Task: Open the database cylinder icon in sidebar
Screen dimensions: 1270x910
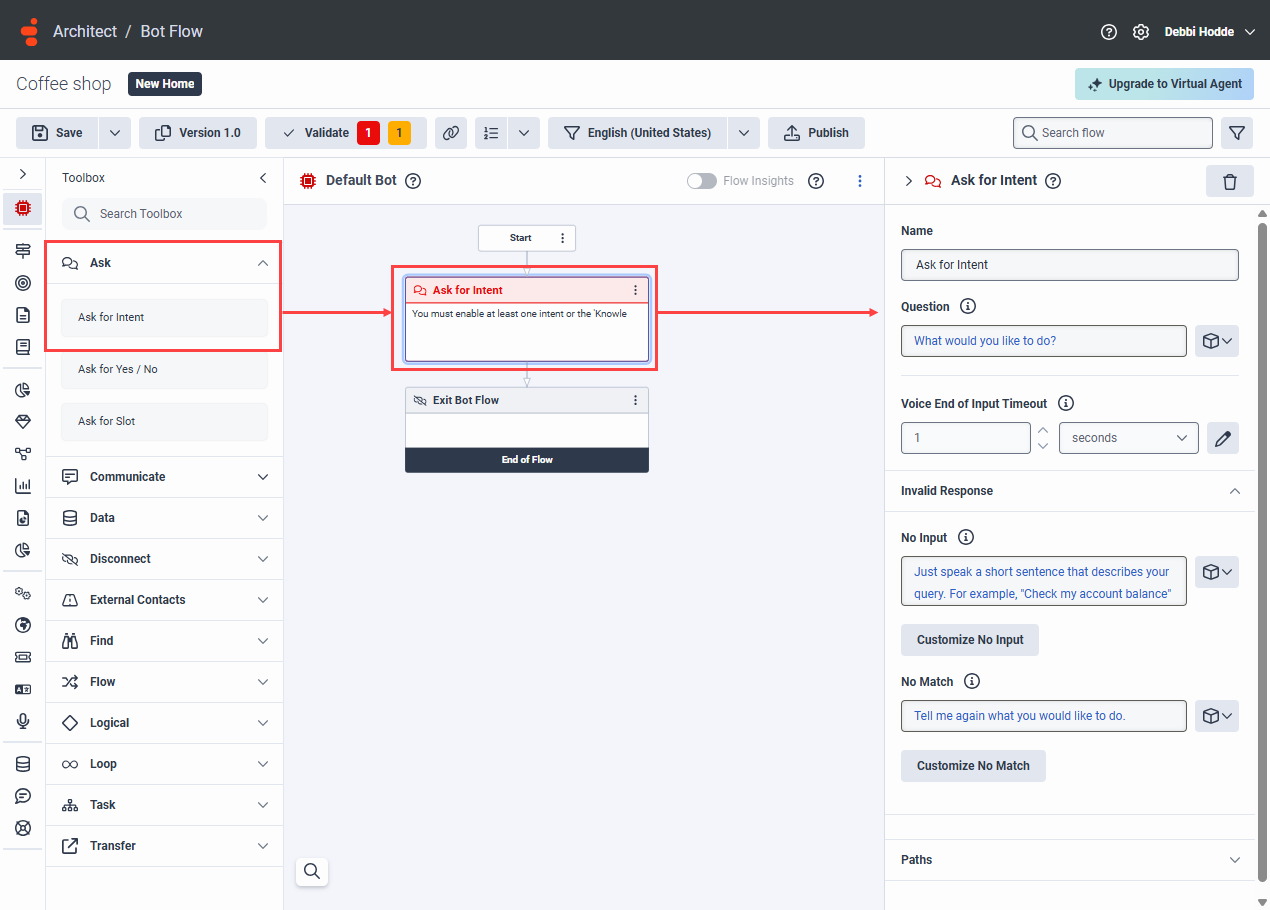Action: click(23, 764)
